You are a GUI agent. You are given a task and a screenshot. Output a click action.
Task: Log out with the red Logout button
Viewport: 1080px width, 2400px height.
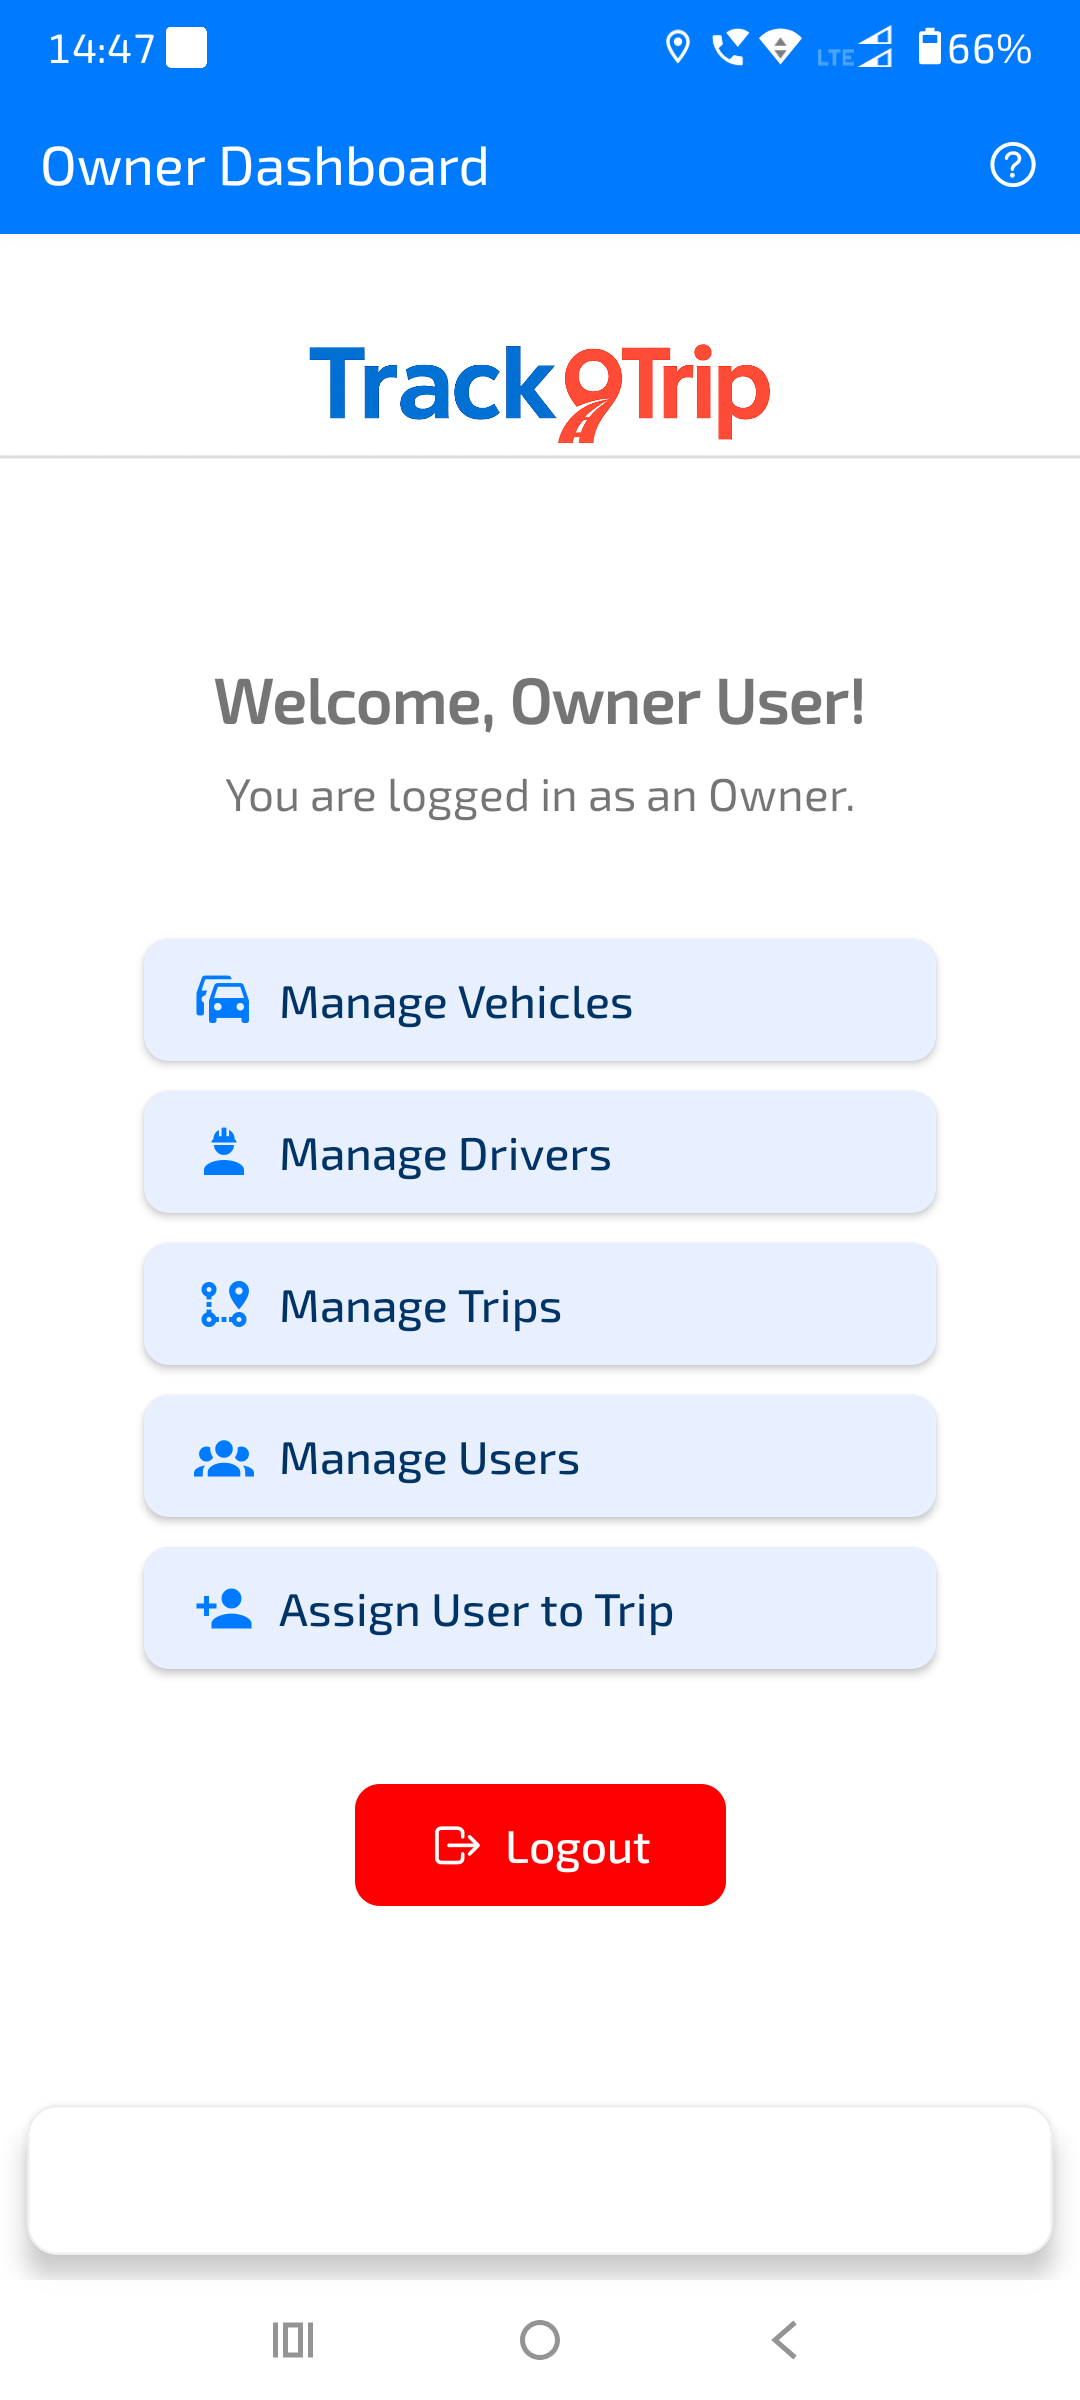click(540, 1845)
